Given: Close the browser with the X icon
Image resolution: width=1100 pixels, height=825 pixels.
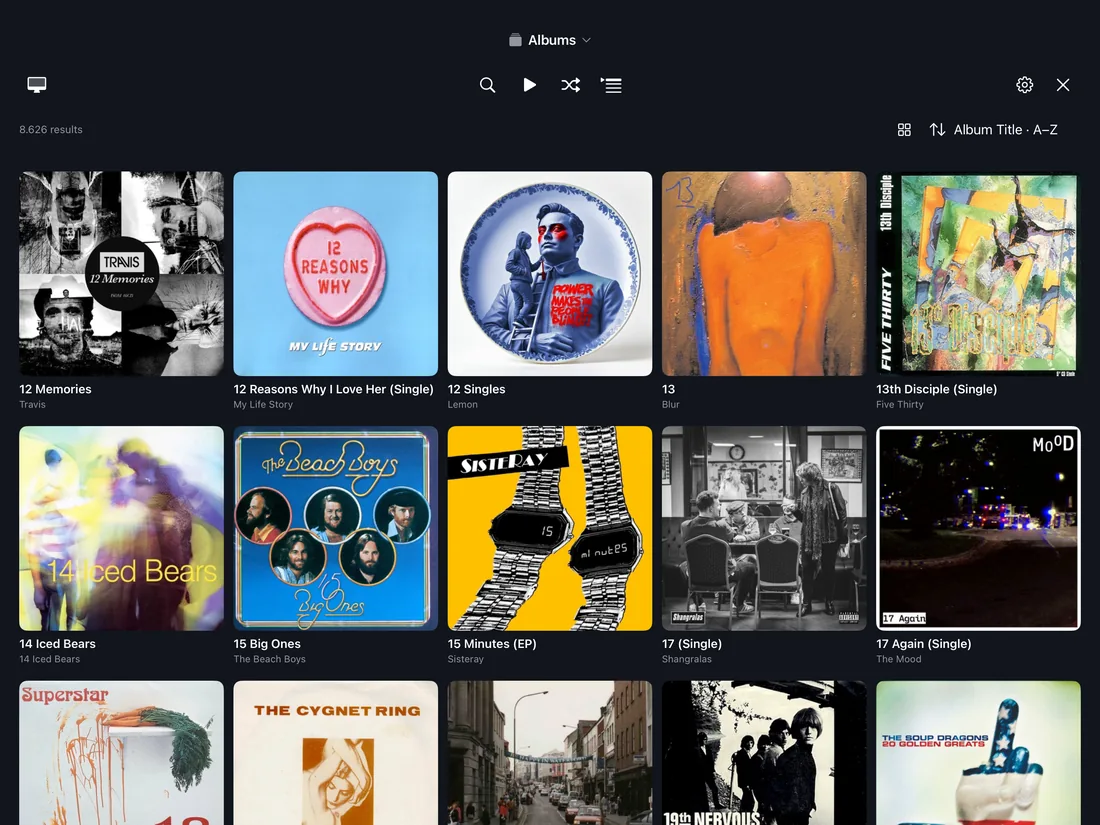Looking at the screenshot, I should click(1063, 85).
